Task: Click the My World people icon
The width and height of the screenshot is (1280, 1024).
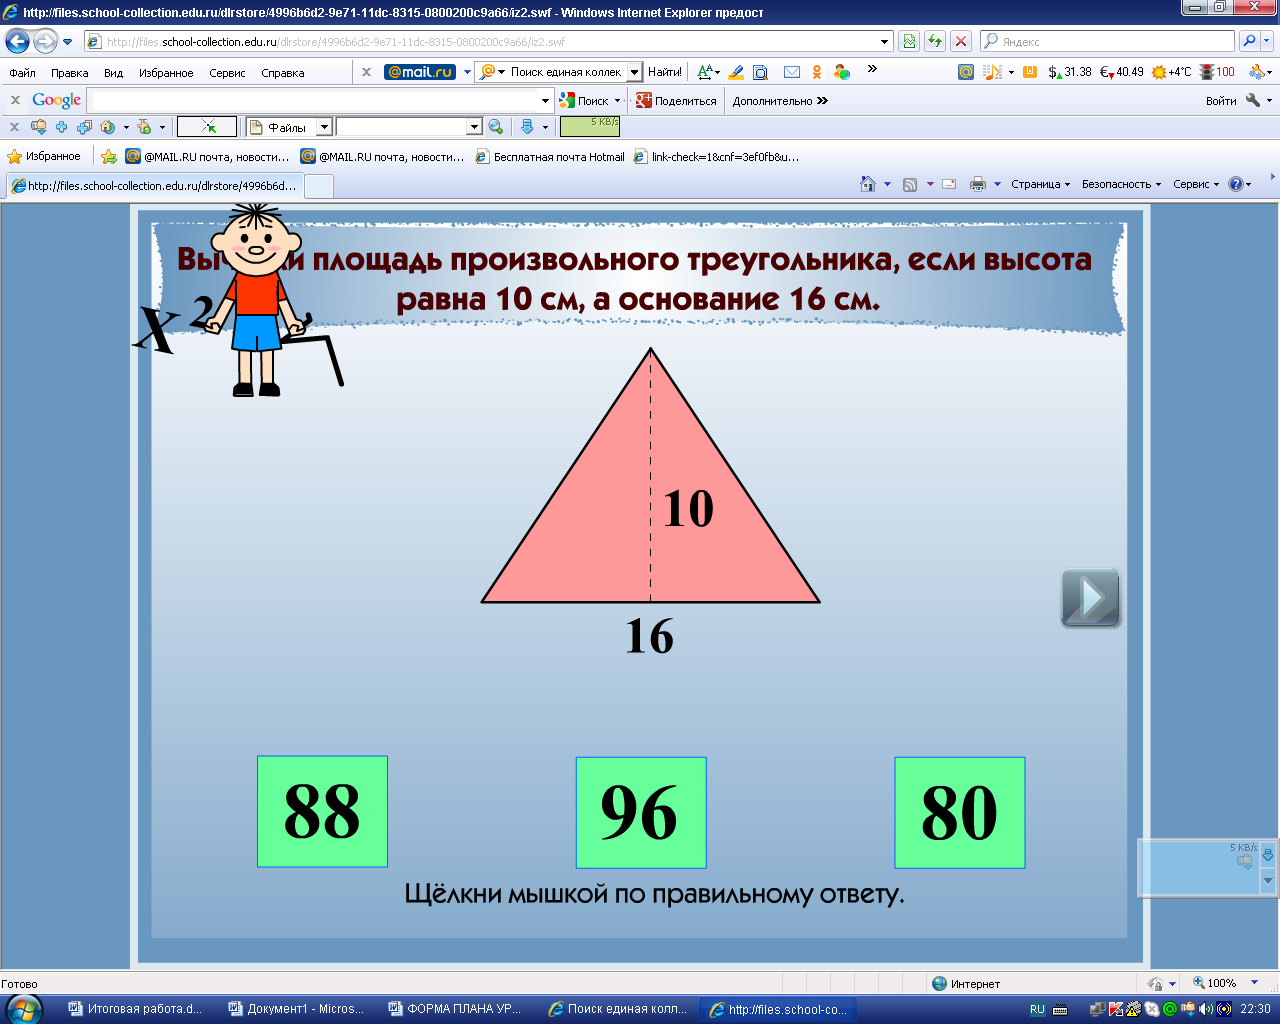Action: (x=842, y=72)
